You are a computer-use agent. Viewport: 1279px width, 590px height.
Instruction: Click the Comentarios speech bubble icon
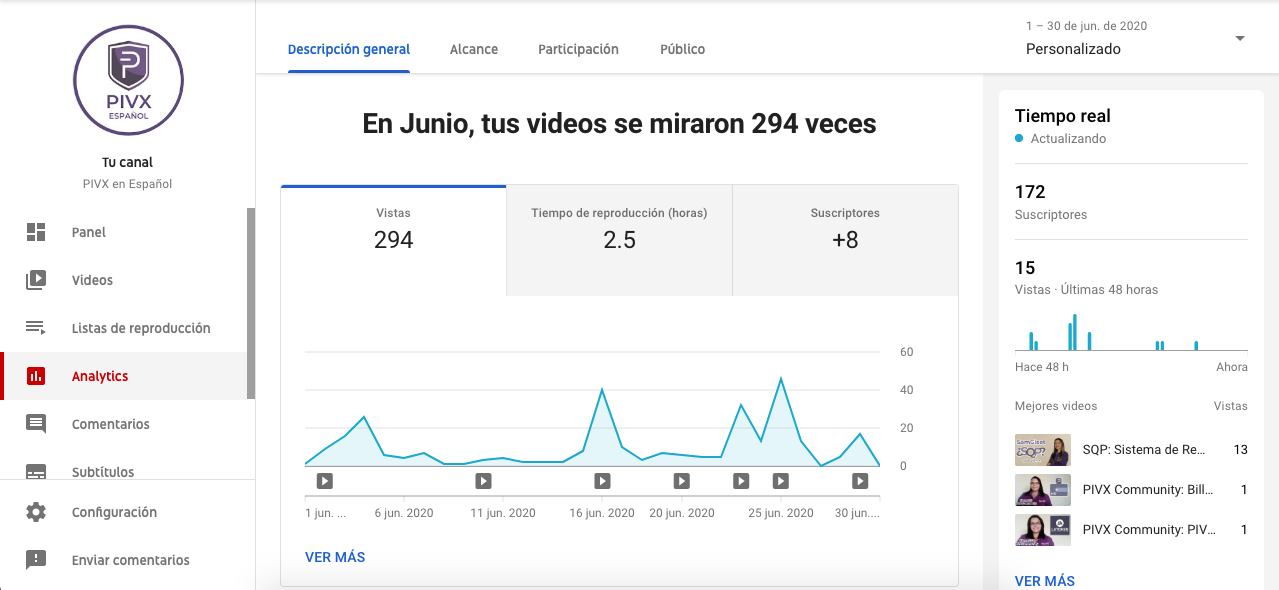(36, 424)
